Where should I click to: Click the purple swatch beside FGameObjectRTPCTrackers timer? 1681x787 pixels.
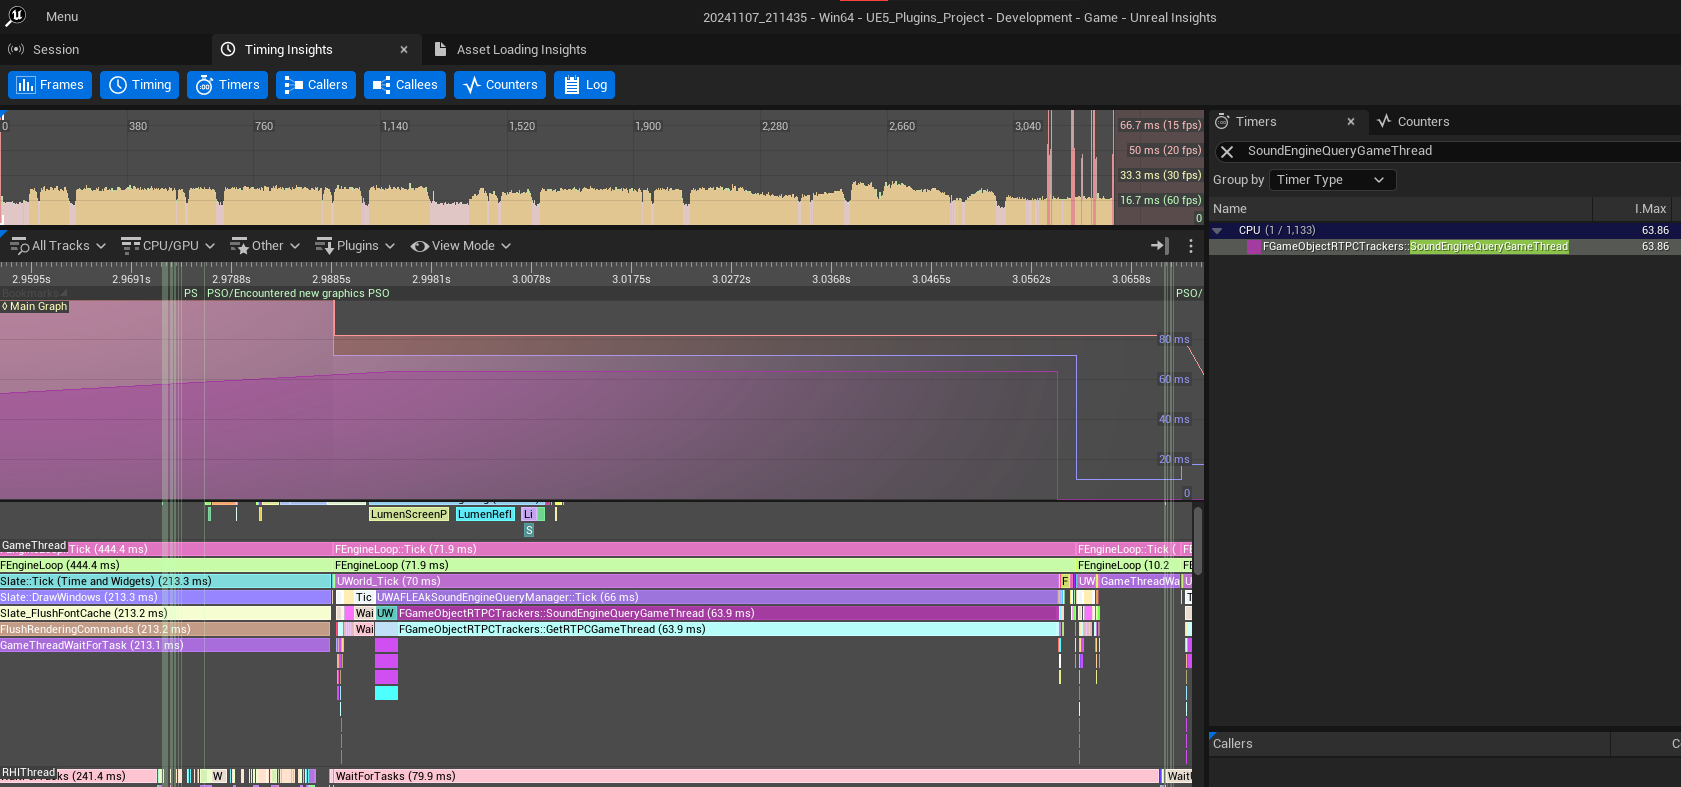[1254, 247]
